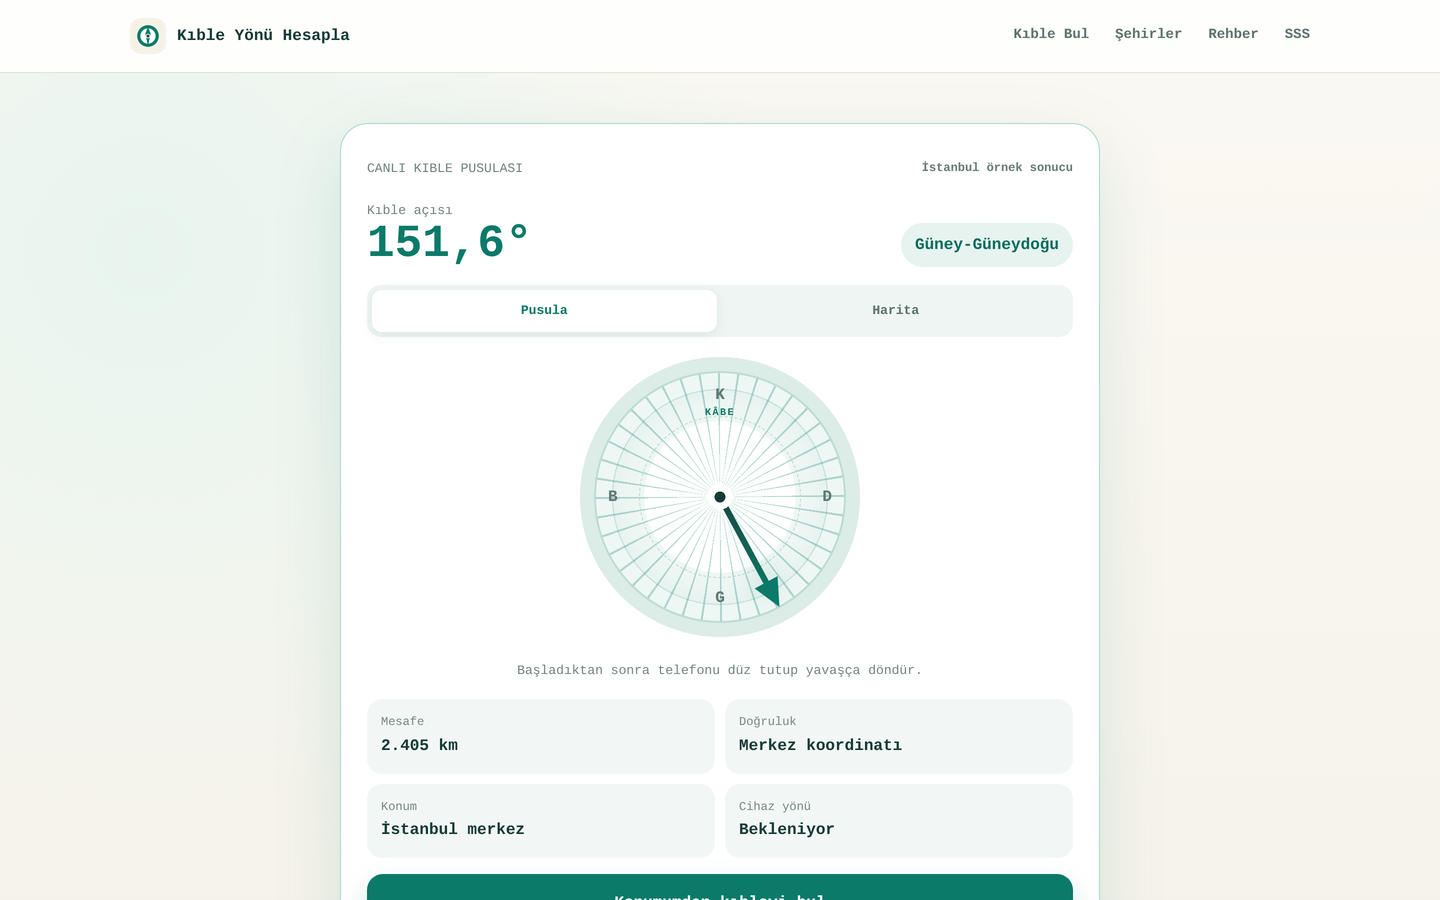Click the İstanbul örnek sonucu label
Image resolution: width=1440 pixels, height=900 pixels.
tap(997, 167)
